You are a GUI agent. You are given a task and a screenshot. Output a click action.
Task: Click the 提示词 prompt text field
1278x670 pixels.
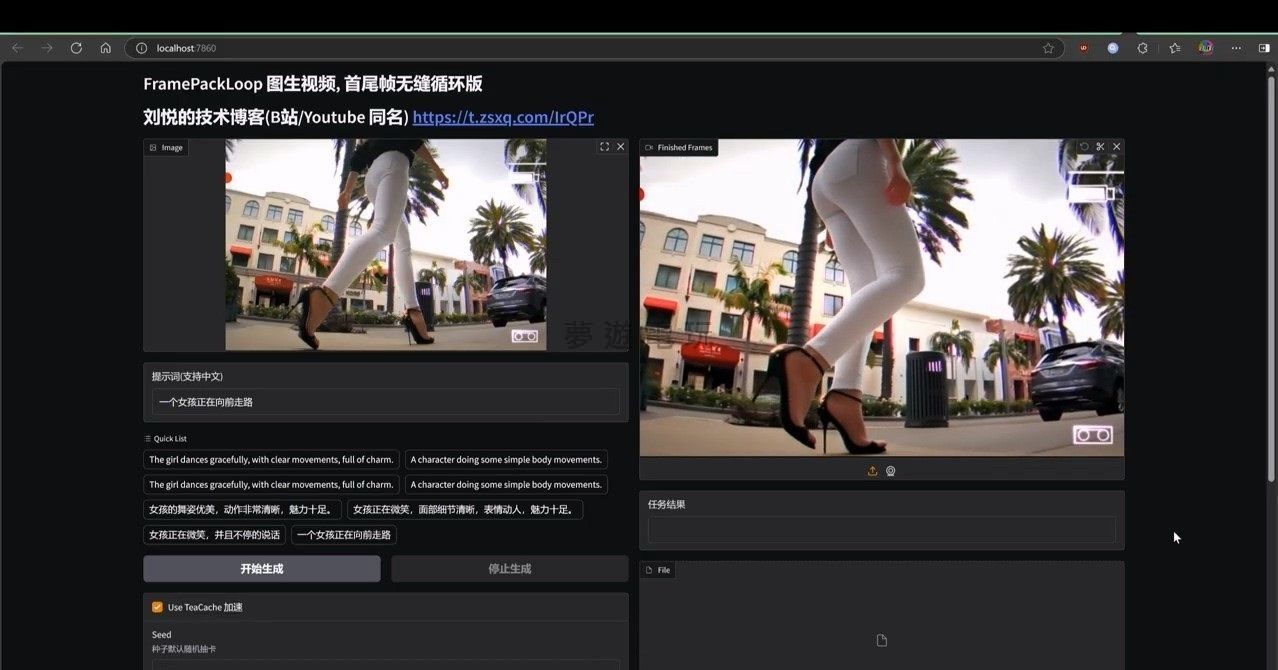click(385, 402)
